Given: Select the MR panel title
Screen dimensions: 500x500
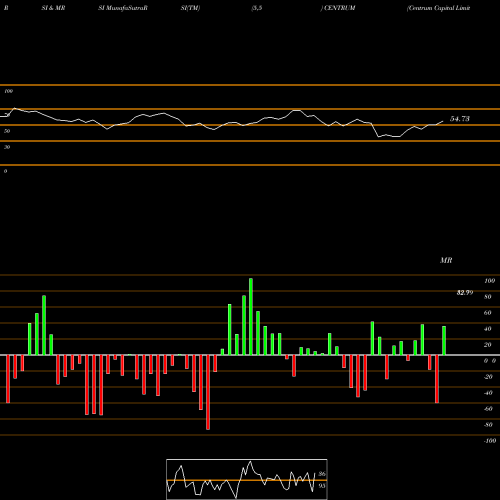Looking at the screenshot, I should [x=446, y=260].
